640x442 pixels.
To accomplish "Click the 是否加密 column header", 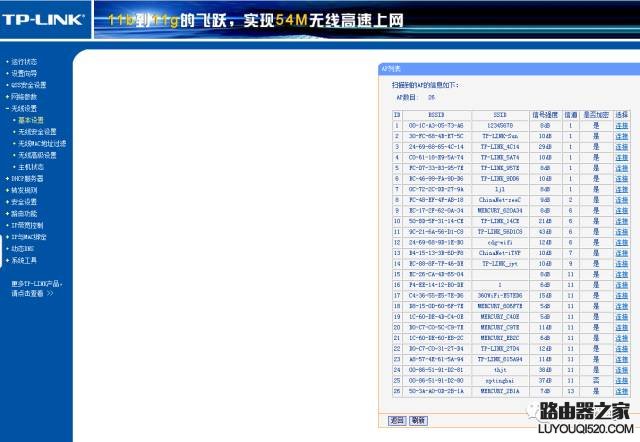I will (x=596, y=115).
